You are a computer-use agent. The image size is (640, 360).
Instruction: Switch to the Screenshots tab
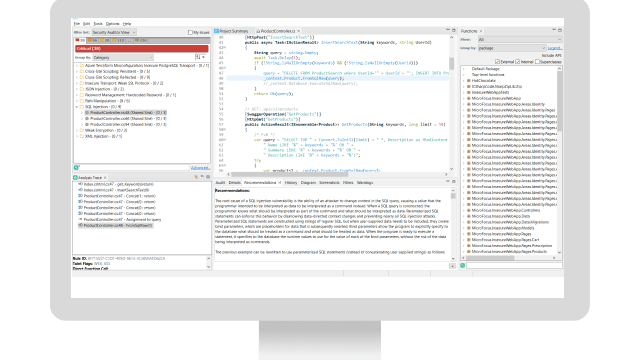pos(329,182)
